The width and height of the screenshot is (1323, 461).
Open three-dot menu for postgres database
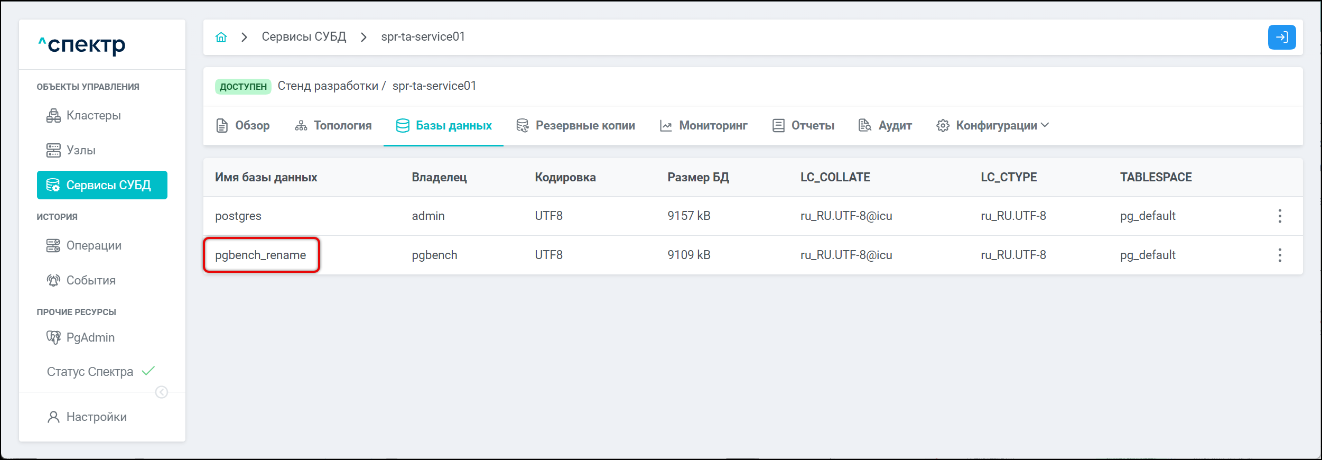pos(1279,216)
